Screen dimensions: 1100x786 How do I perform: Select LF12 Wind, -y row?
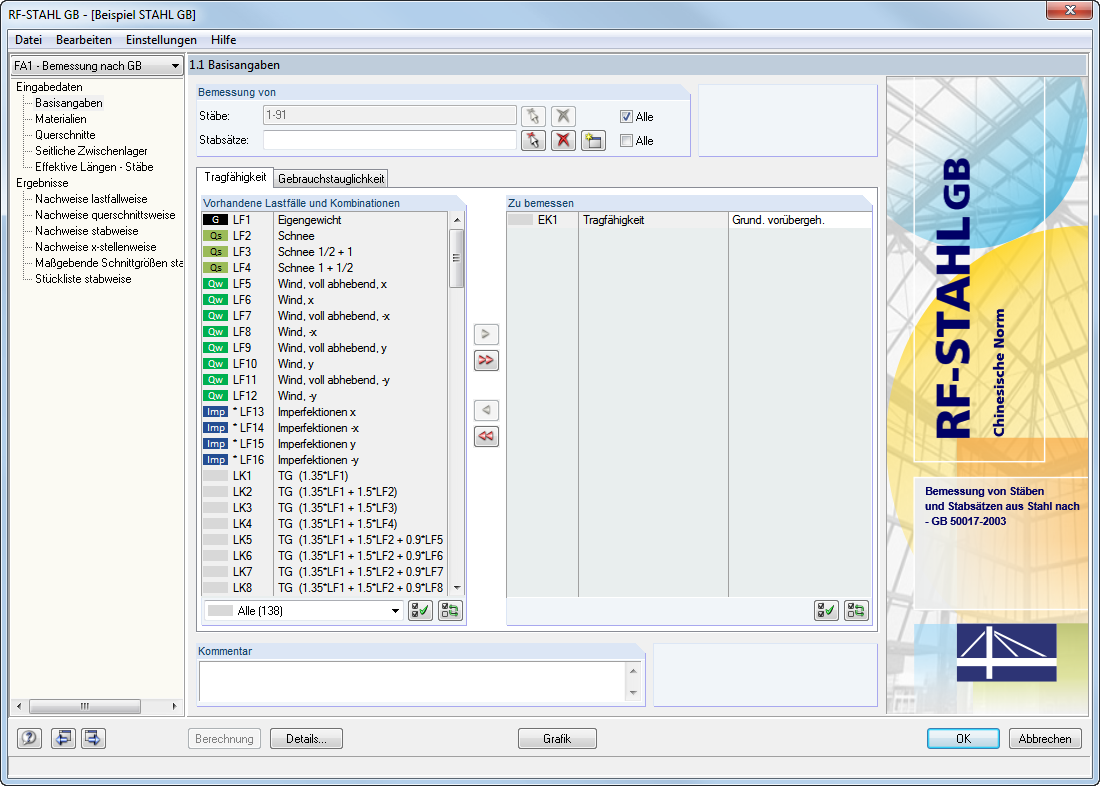click(325, 396)
